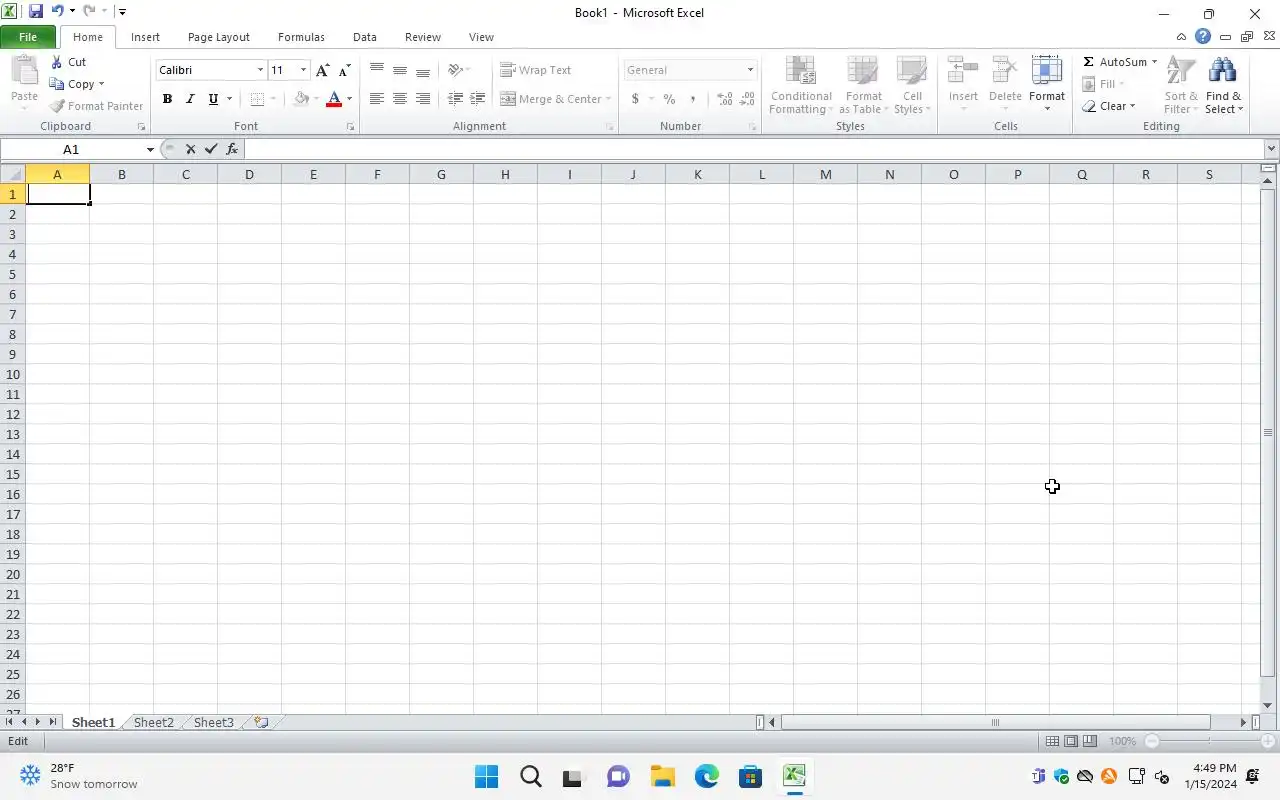Click the Find & Select button

(x=1222, y=86)
